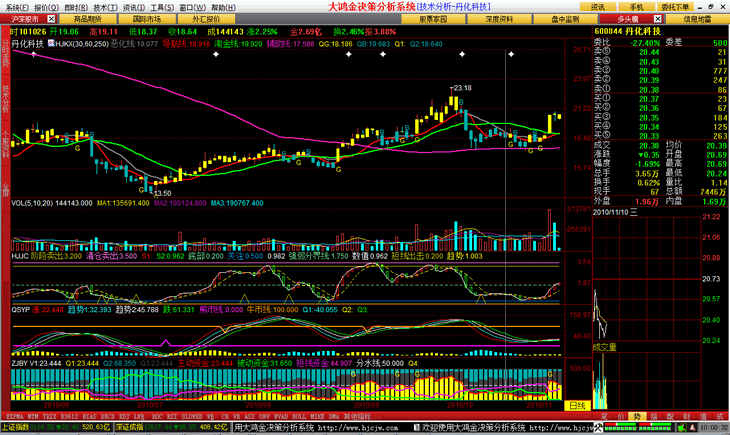This screenshot has height=435, width=730.
Task: Switch to 沪深股市 market tab
Action: (27, 19)
